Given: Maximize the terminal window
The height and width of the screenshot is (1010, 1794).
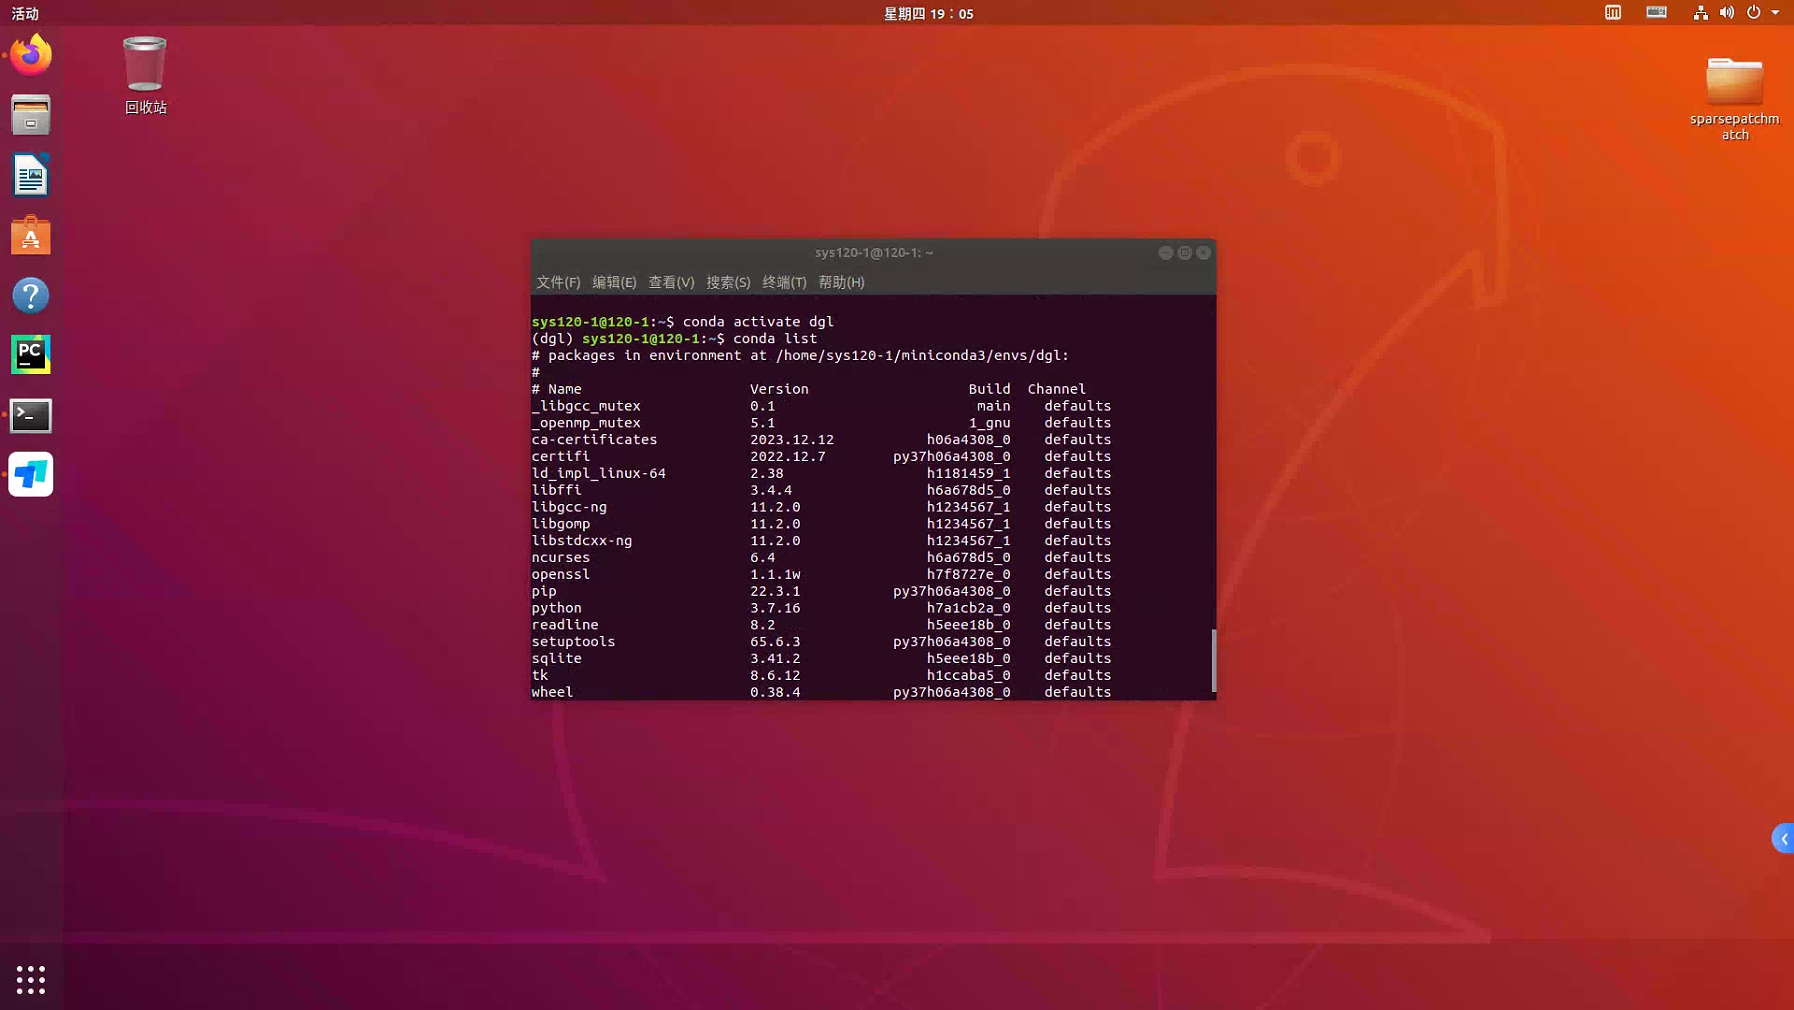Looking at the screenshot, I should [x=1184, y=253].
